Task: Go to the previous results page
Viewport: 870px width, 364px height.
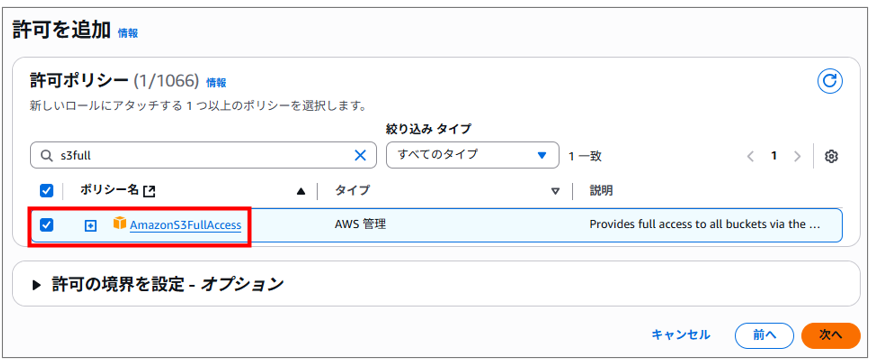Action: 751,156
